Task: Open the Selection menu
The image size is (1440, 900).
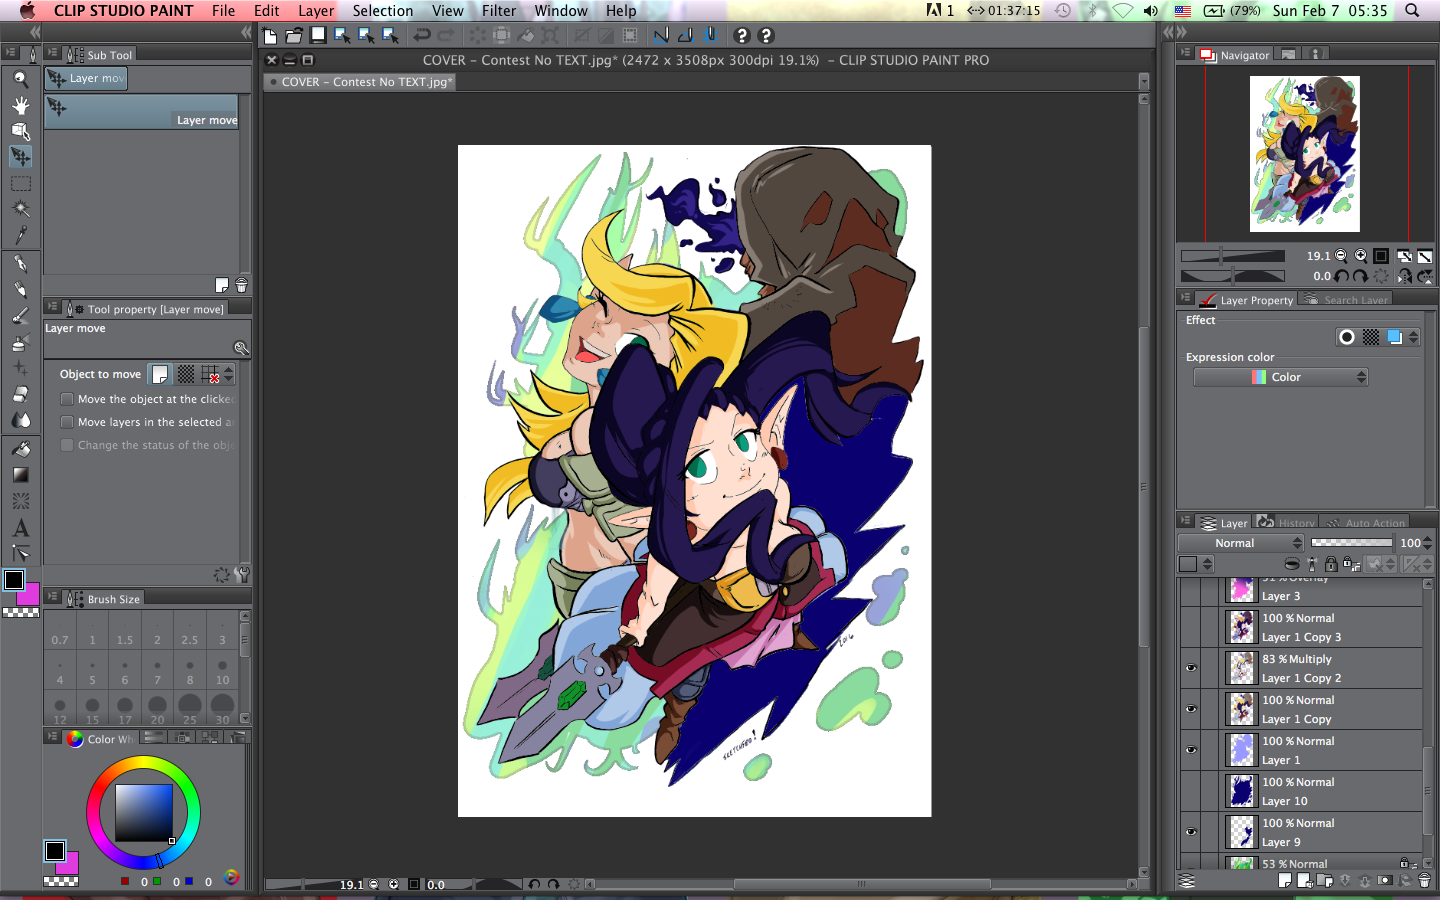Action: [x=383, y=11]
